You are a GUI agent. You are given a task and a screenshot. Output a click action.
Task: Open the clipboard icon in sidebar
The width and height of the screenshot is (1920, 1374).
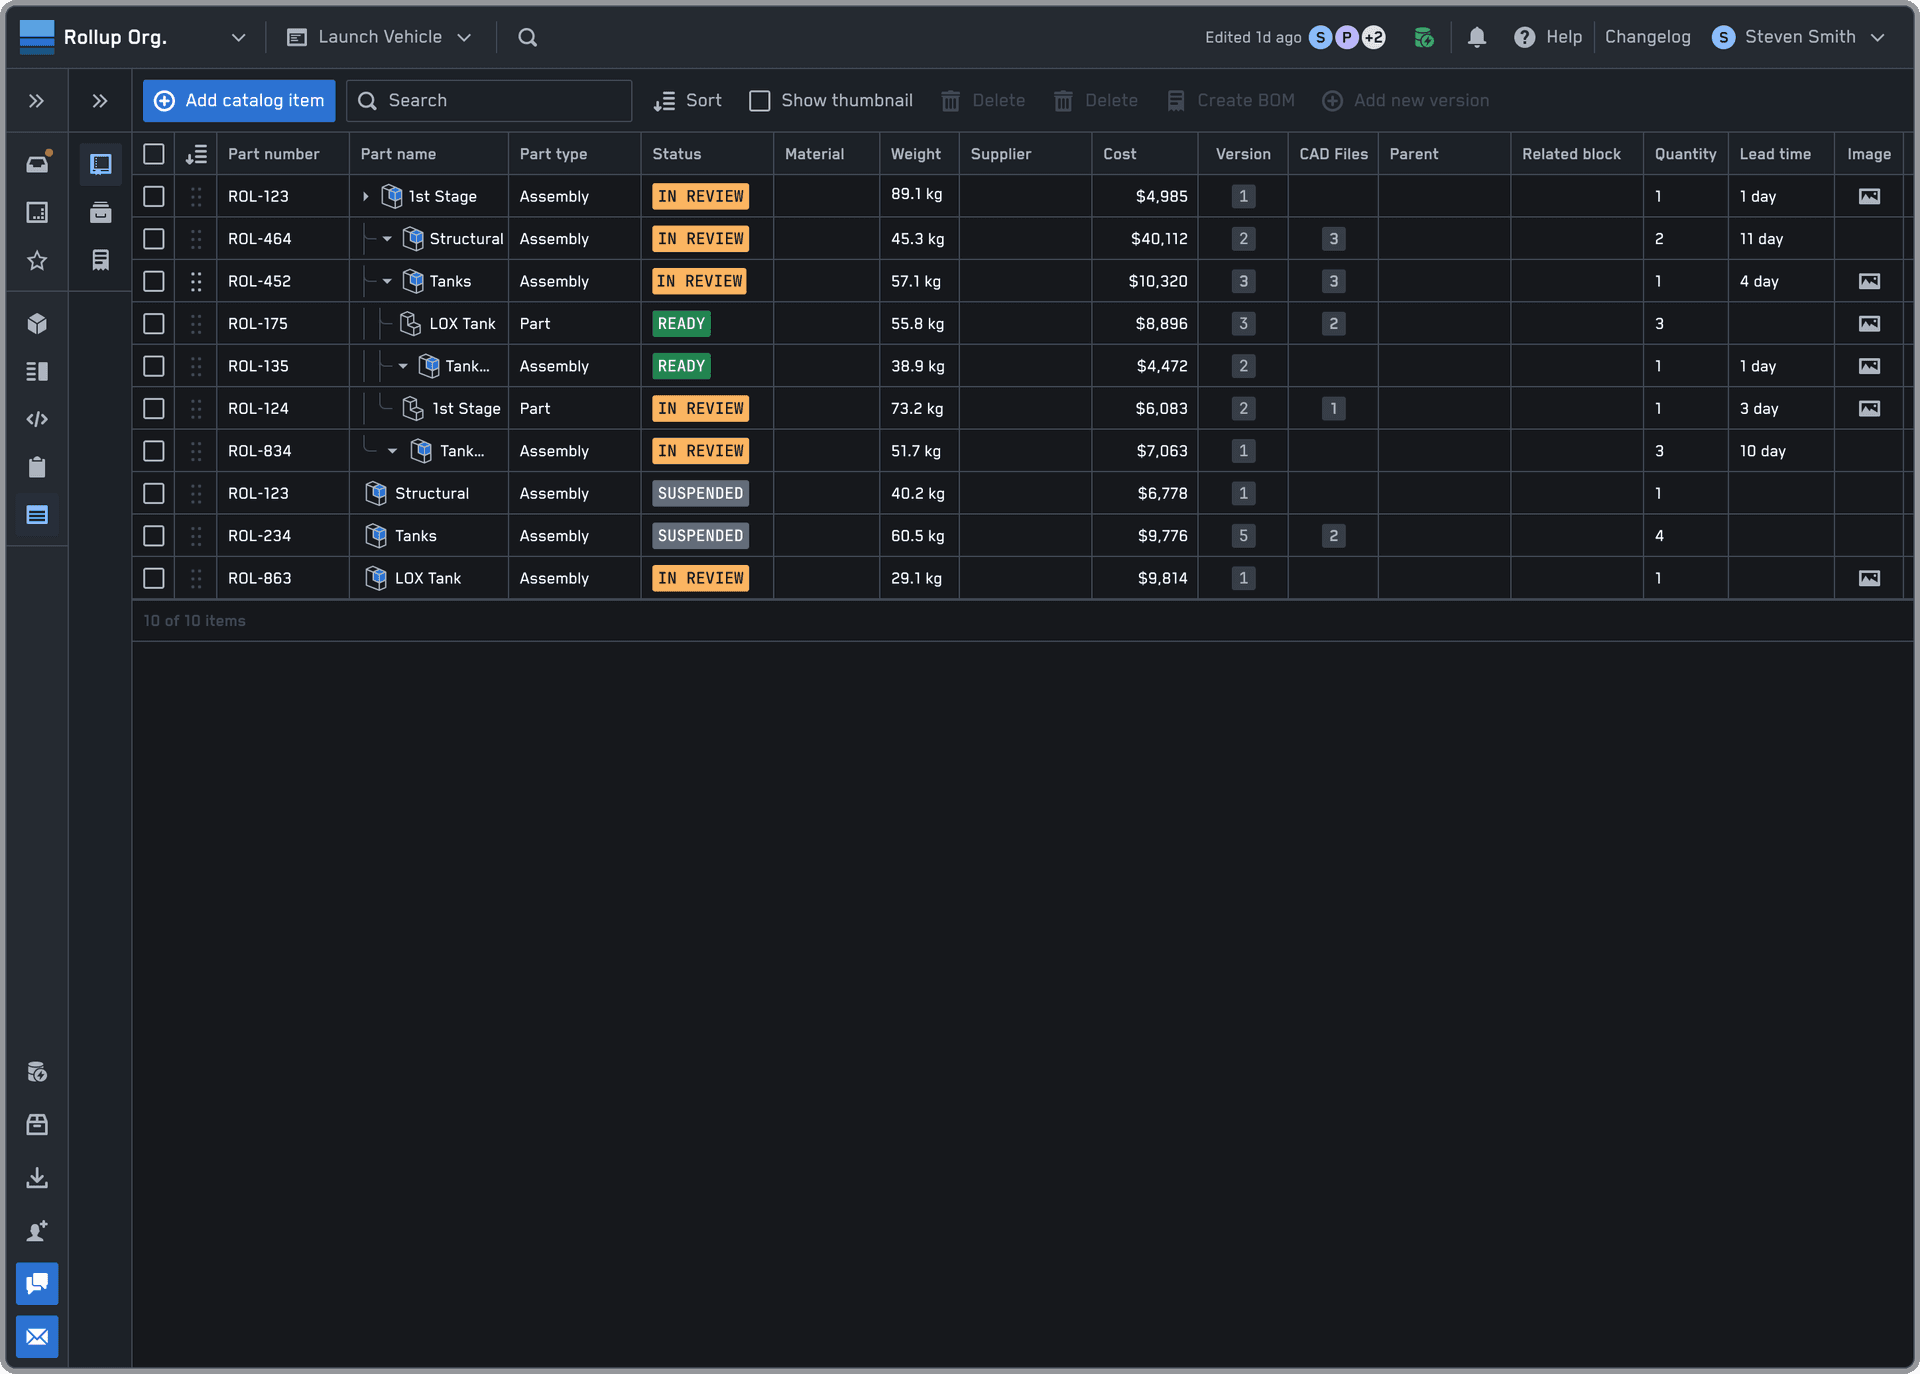pyautogui.click(x=37, y=467)
